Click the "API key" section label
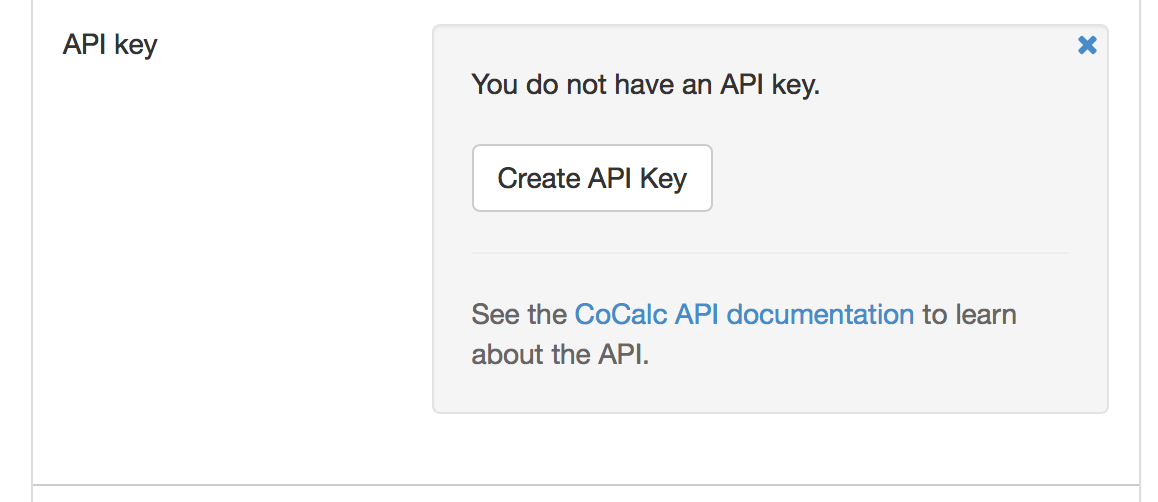Screen dimensions: 1158x502 pyautogui.click(x=110, y=45)
